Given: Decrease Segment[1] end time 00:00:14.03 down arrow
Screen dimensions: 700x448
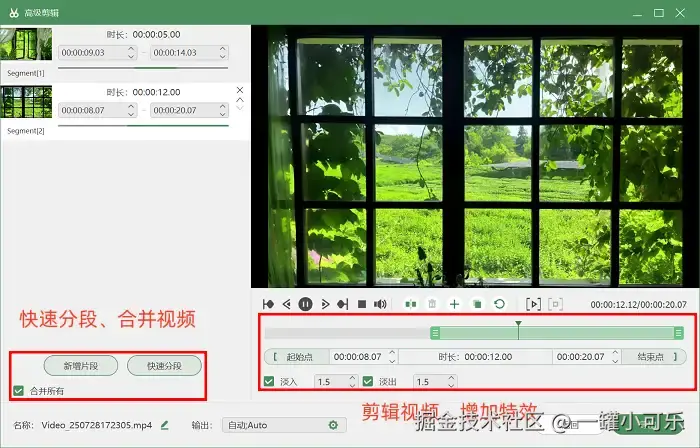Looking at the screenshot, I should coord(223,57).
